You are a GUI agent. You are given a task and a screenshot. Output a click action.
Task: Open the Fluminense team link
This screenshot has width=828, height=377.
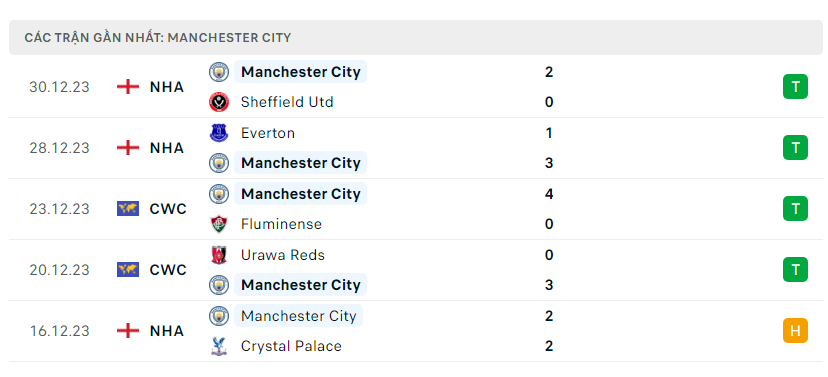[x=281, y=224]
